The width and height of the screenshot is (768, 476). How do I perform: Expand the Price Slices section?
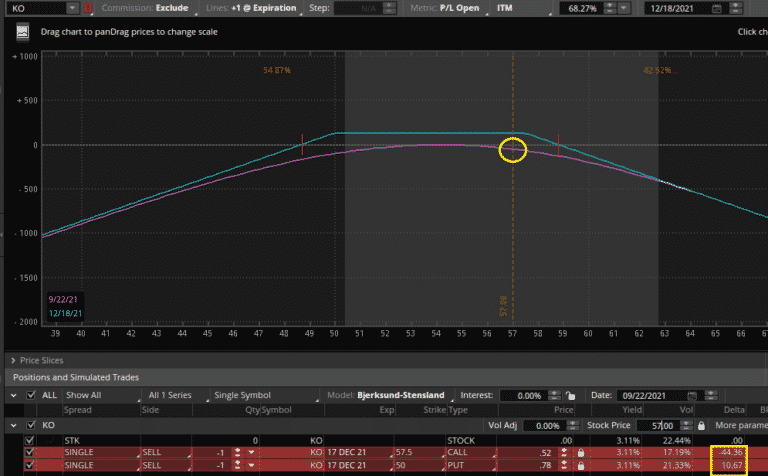pyautogui.click(x=13, y=359)
